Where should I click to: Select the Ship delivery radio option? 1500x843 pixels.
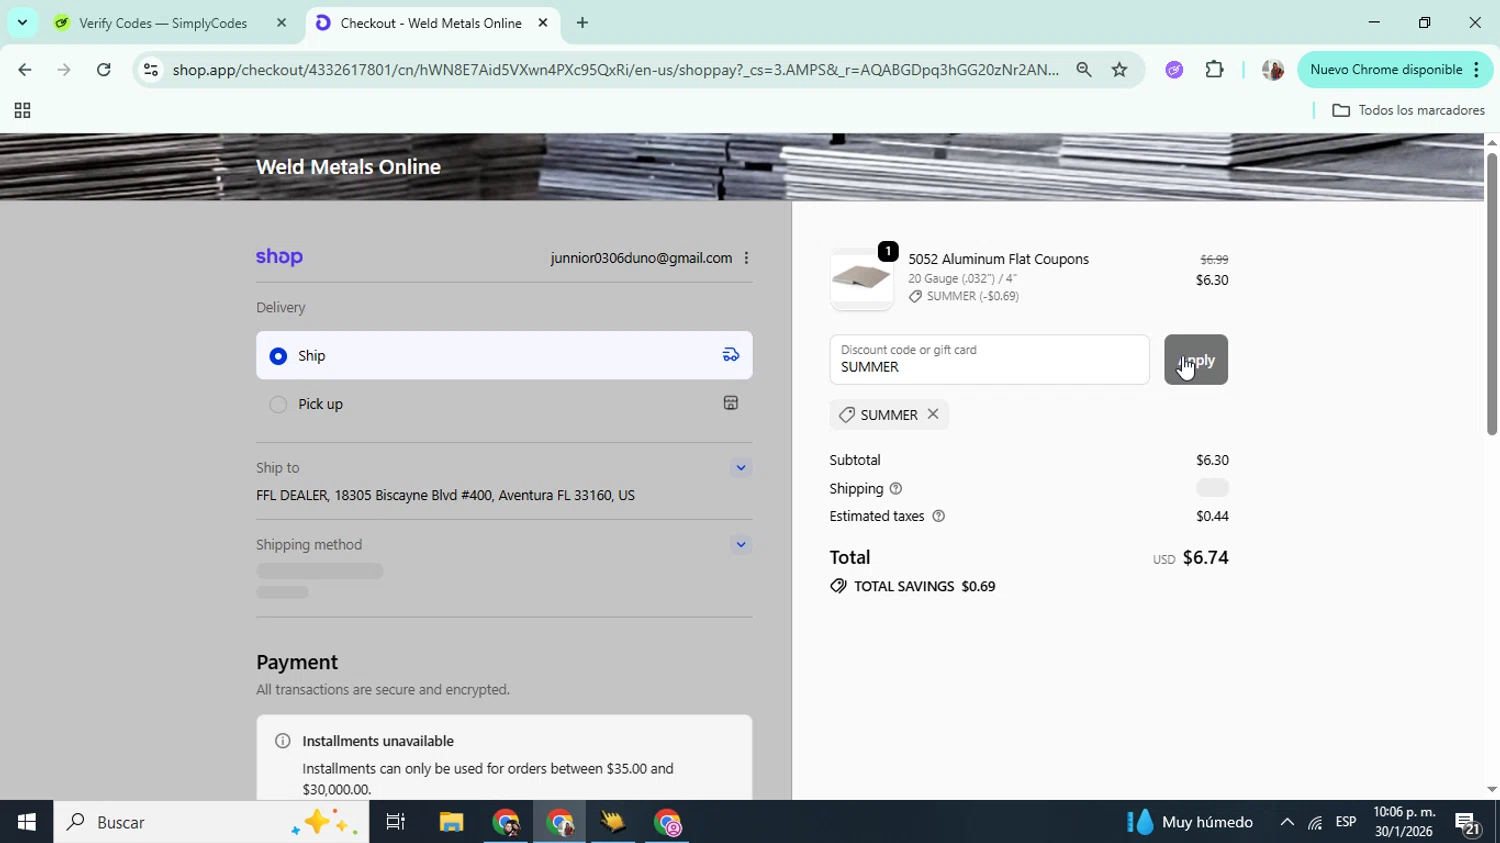pos(278,356)
